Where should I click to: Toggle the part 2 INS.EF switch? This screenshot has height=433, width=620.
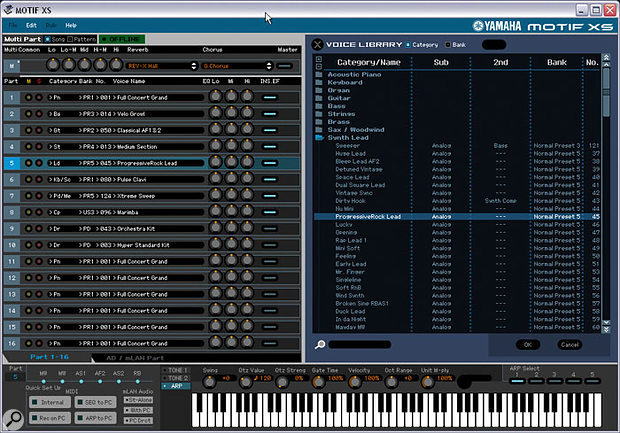point(270,114)
